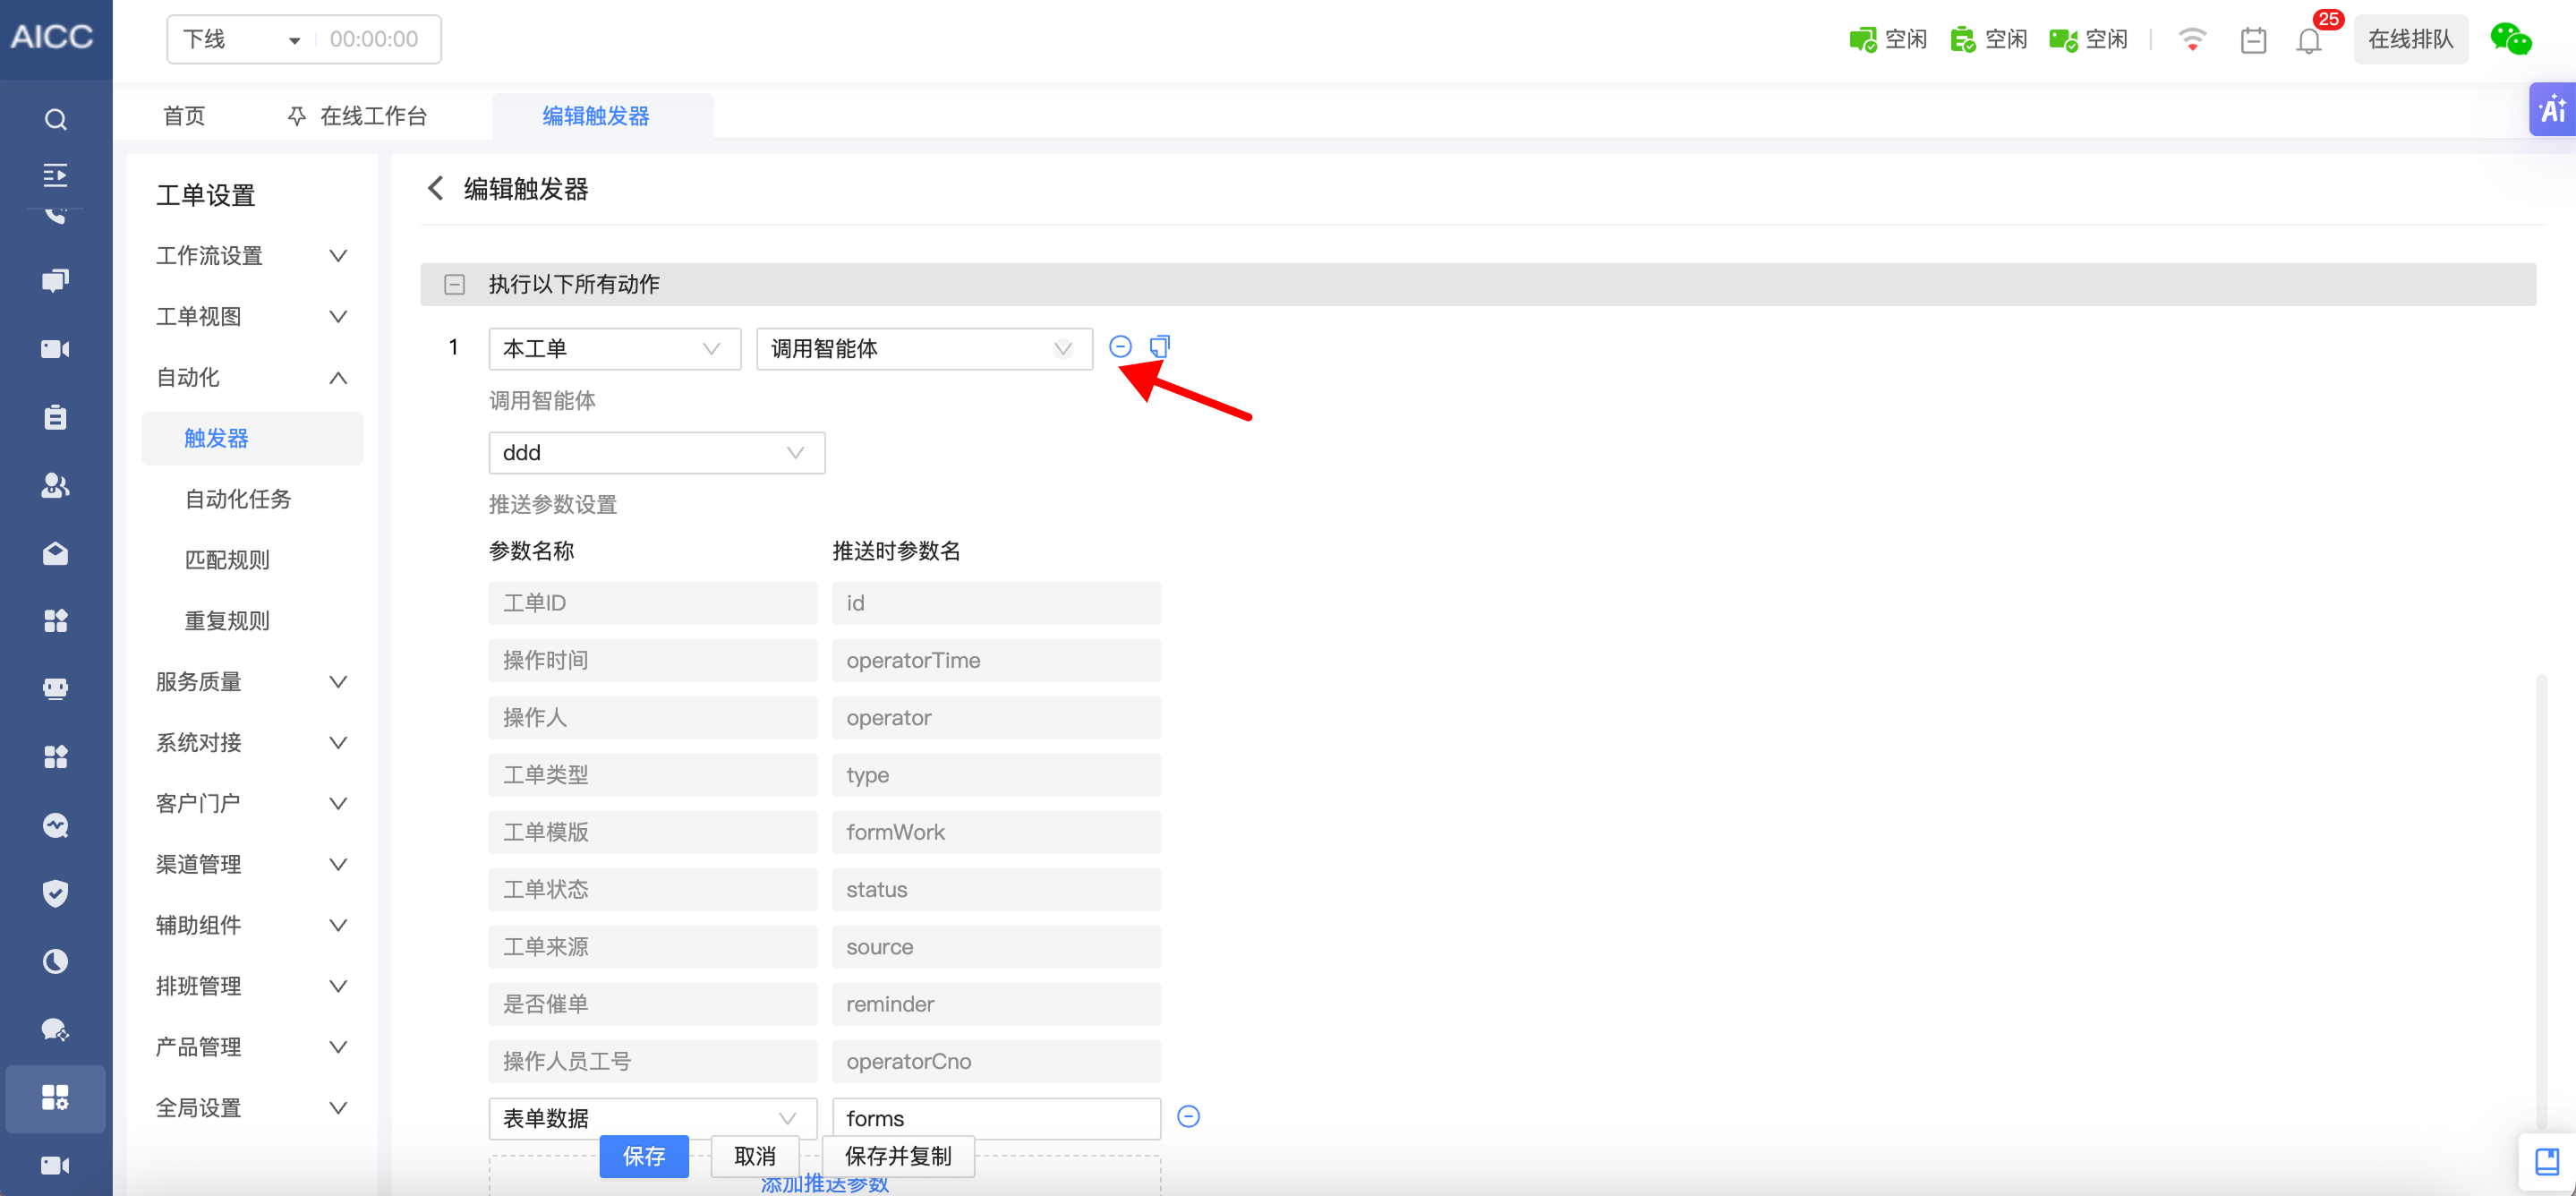The image size is (2576, 1196).
Task: Collapse the 自动化 menu group
Action: coord(338,378)
